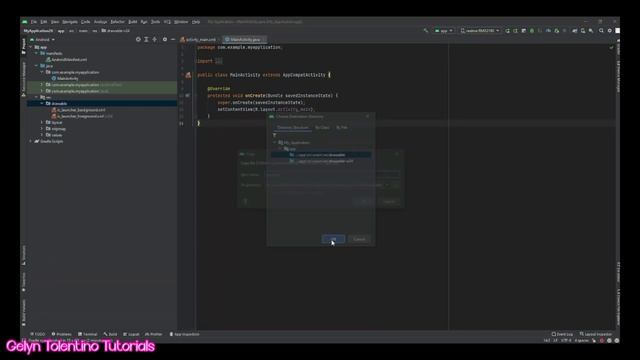This screenshot has width=640, height=360.
Task: Open the realme device selector dropdown
Action: pyautogui.click(x=480, y=31)
